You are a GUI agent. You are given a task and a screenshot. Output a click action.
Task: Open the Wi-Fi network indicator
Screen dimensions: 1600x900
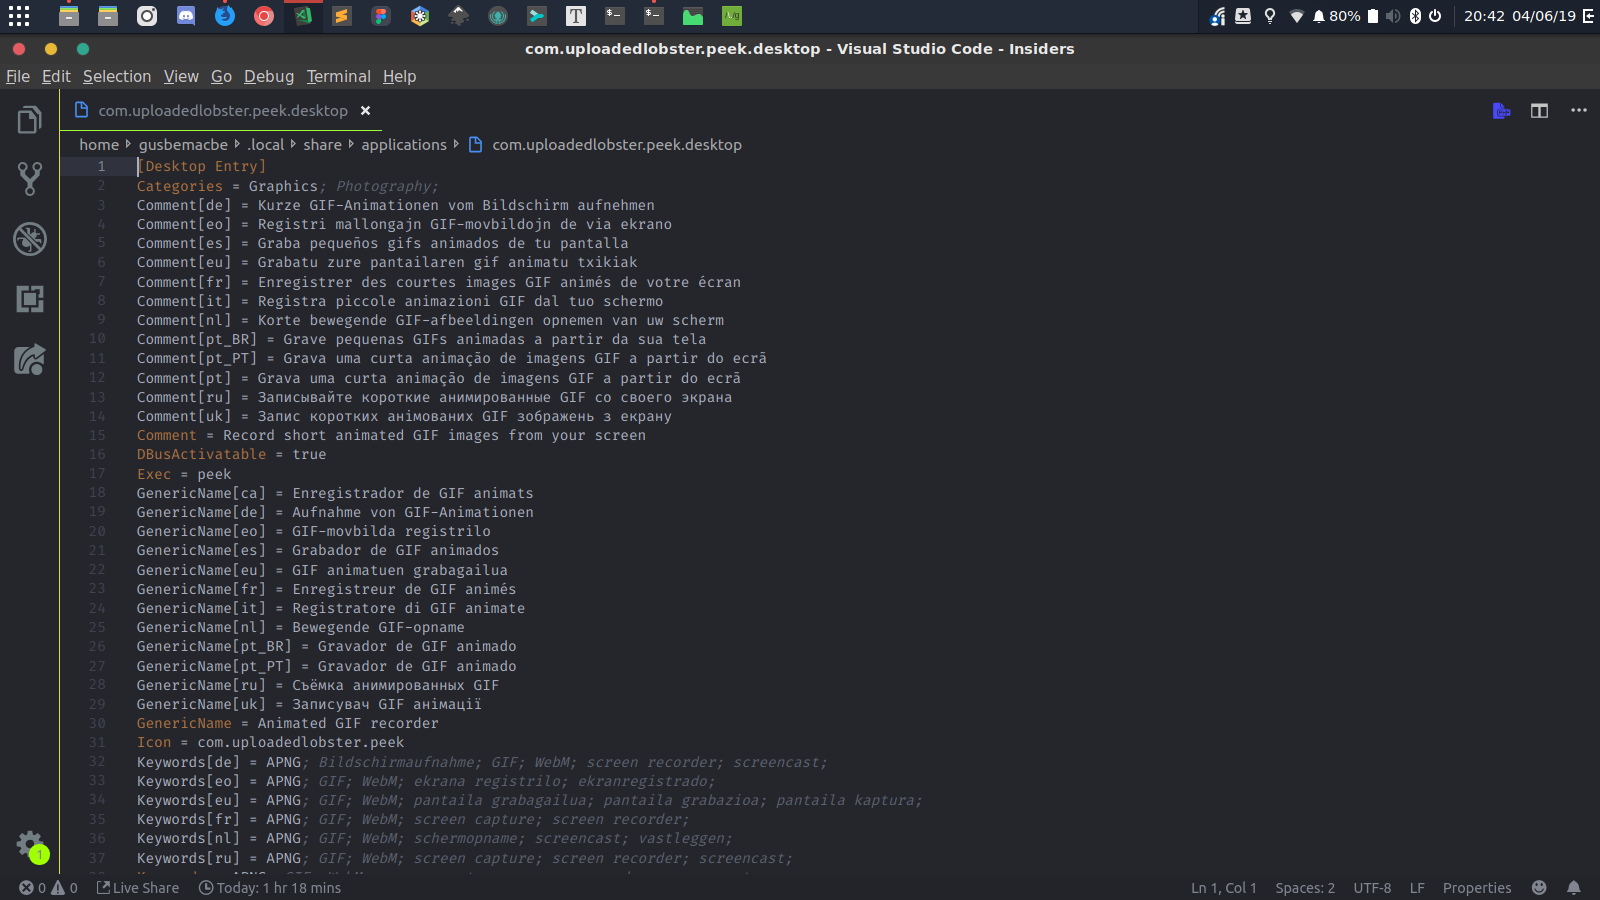1296,16
